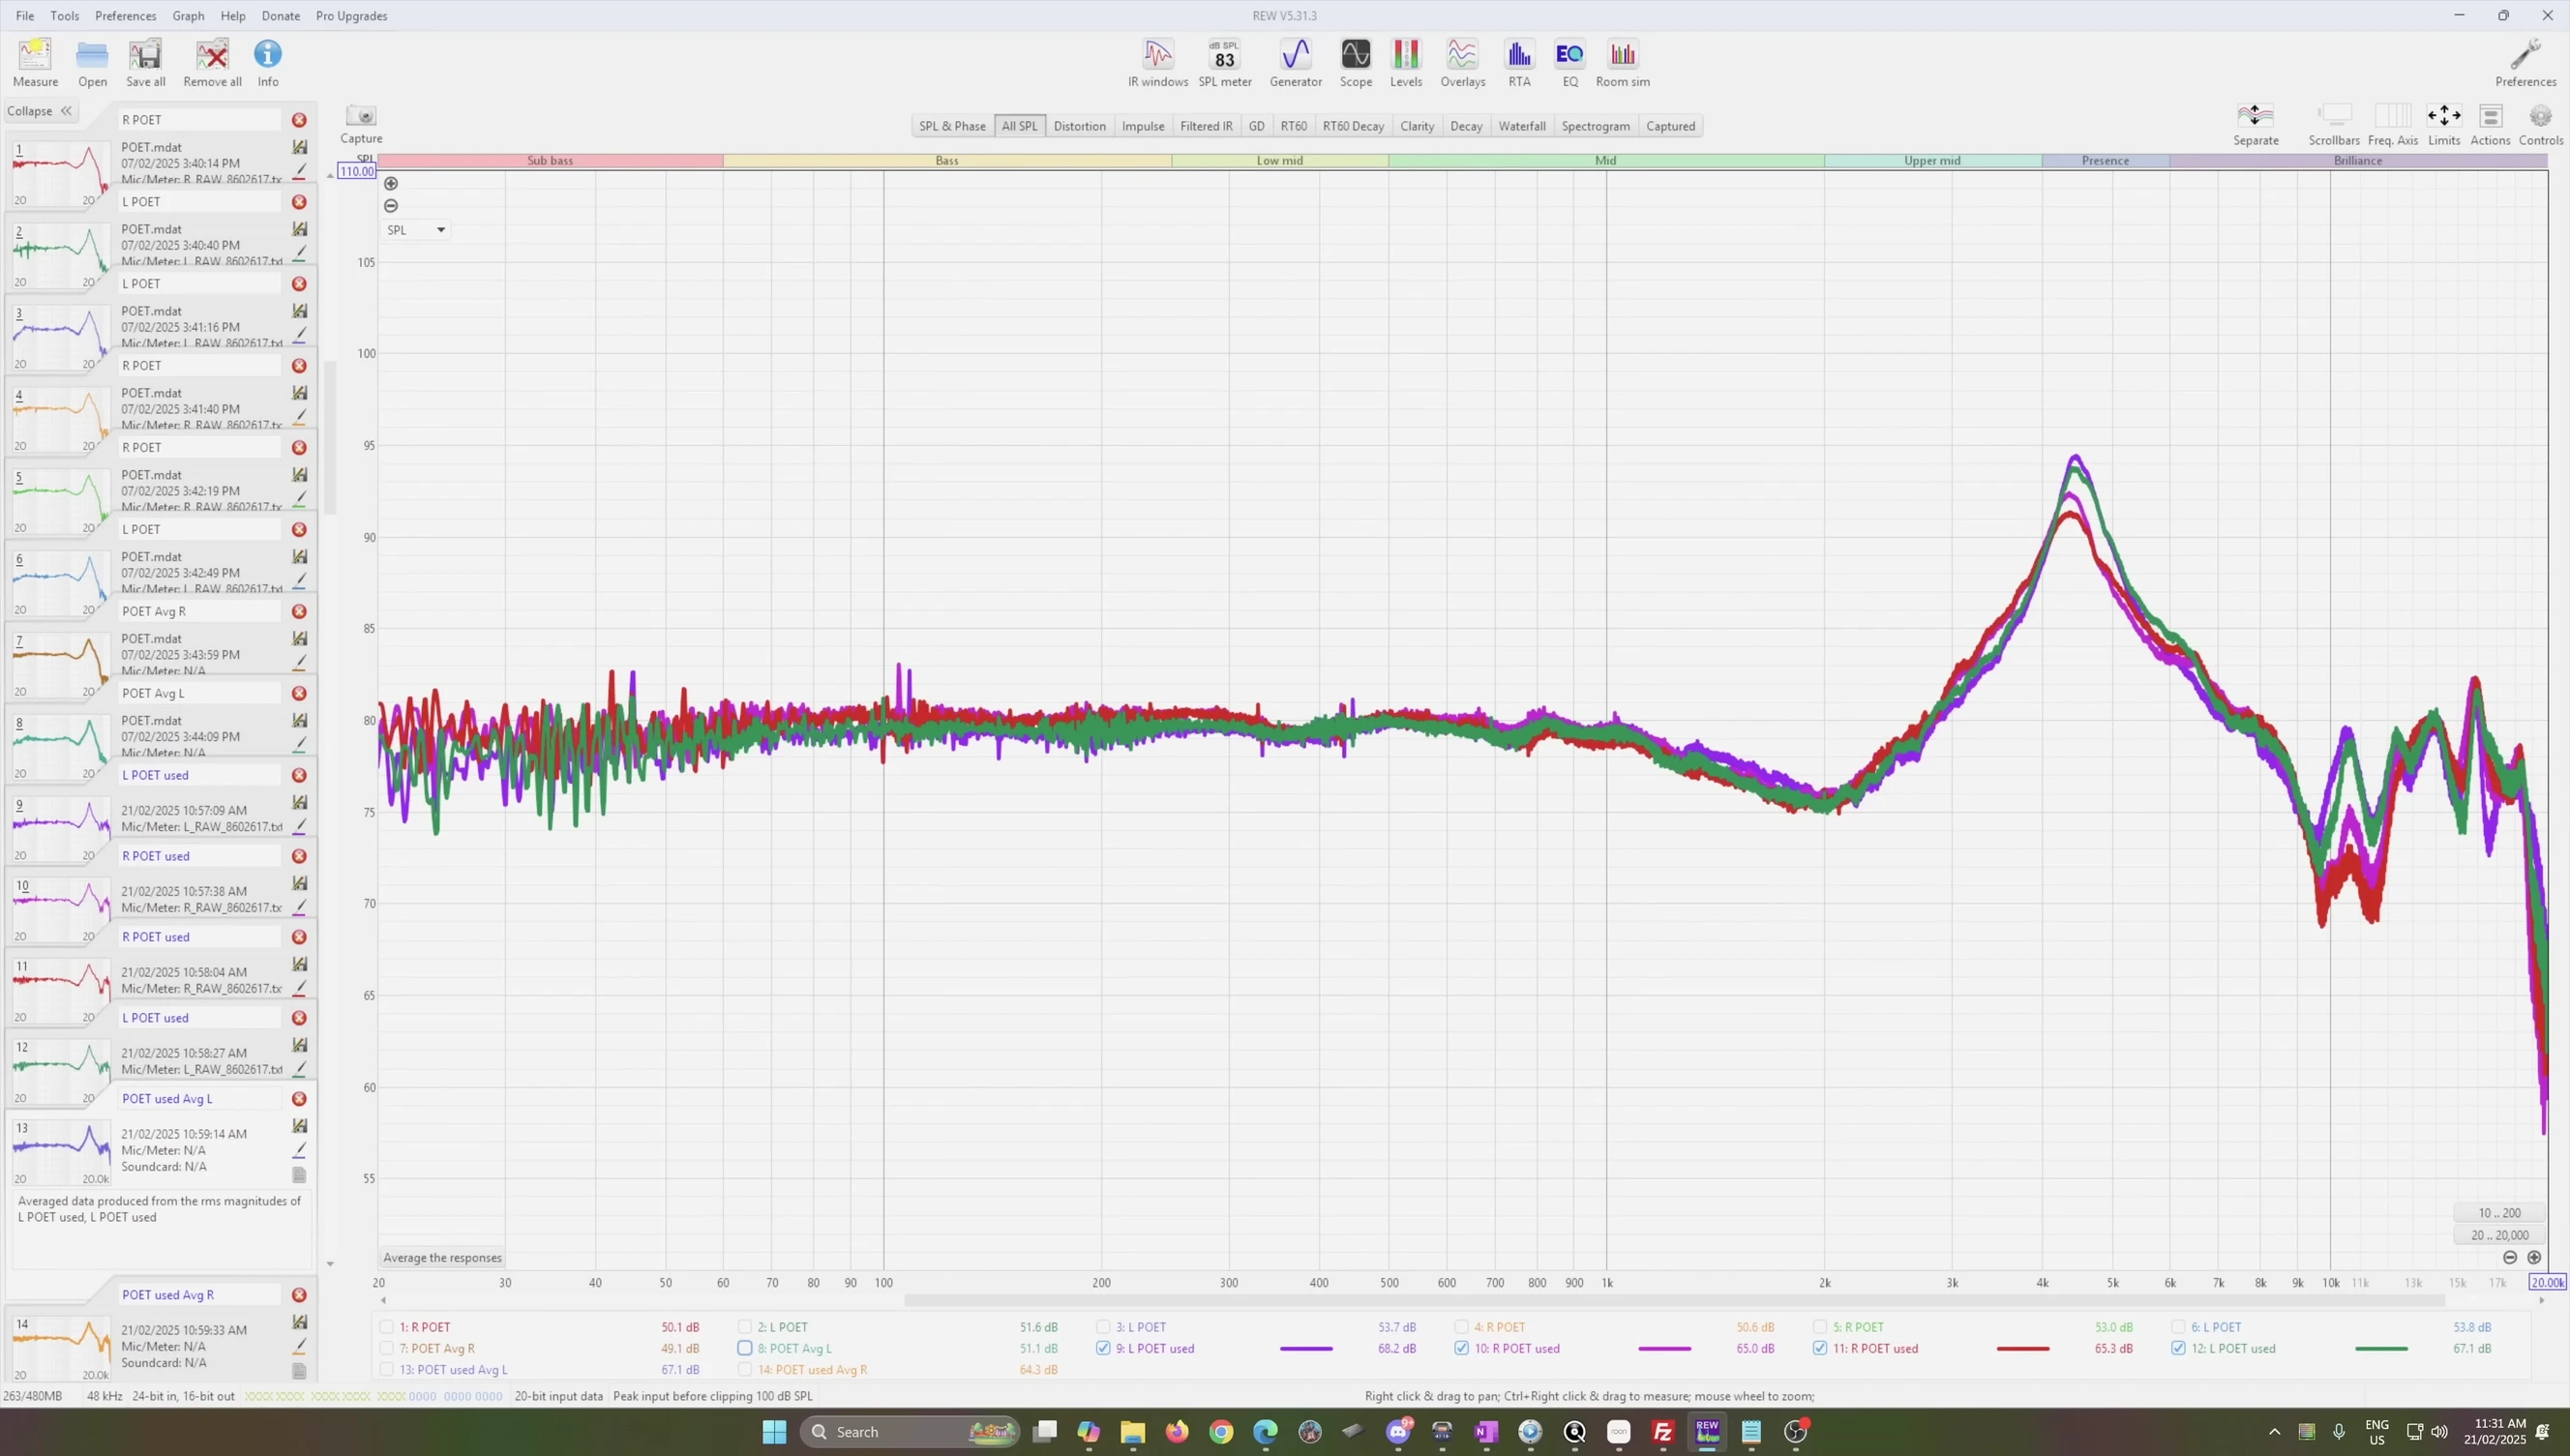
Task: Uncheck the 11: R POET used trace
Action: click(x=1820, y=1348)
